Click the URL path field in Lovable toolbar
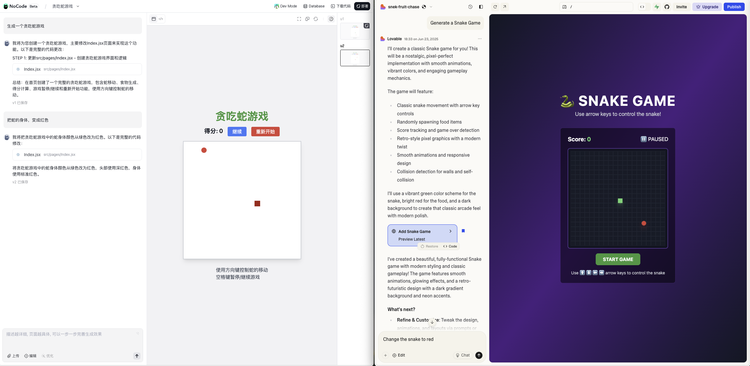 tap(596, 7)
